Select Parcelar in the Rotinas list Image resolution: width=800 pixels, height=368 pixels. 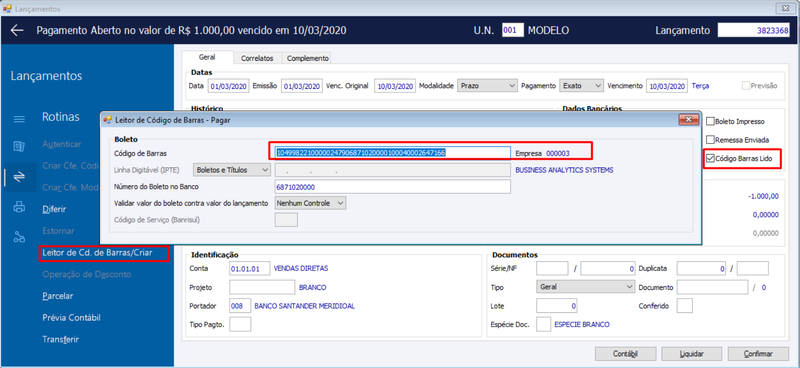point(58,296)
